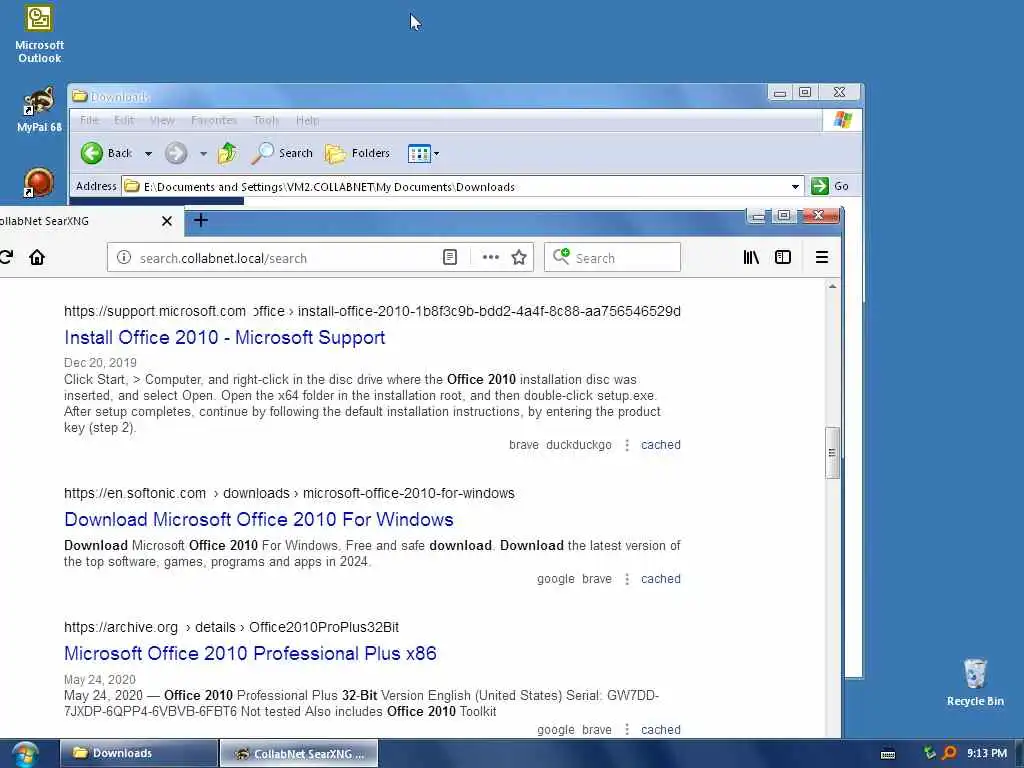The width and height of the screenshot is (1024, 768).
Task: Open Microsoft Outlook desktop shortcut
Action: tap(39, 34)
